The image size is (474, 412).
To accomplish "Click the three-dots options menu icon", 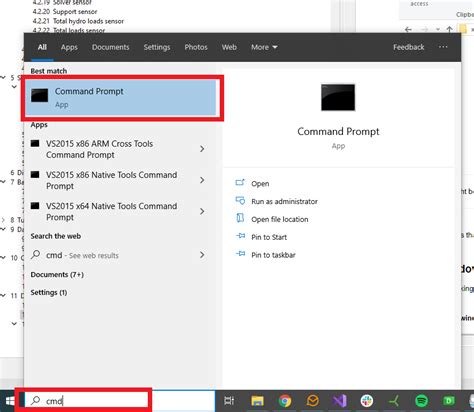I will [x=443, y=47].
